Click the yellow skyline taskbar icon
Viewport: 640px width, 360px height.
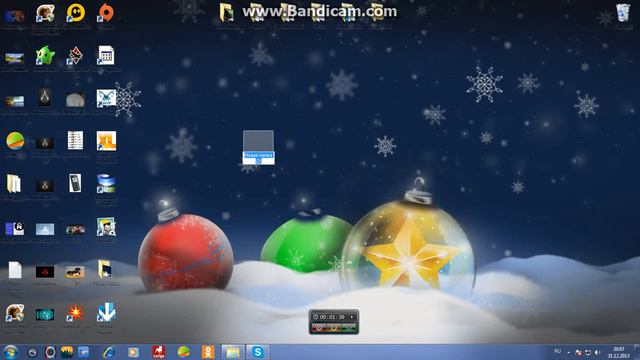click(x=67, y=352)
